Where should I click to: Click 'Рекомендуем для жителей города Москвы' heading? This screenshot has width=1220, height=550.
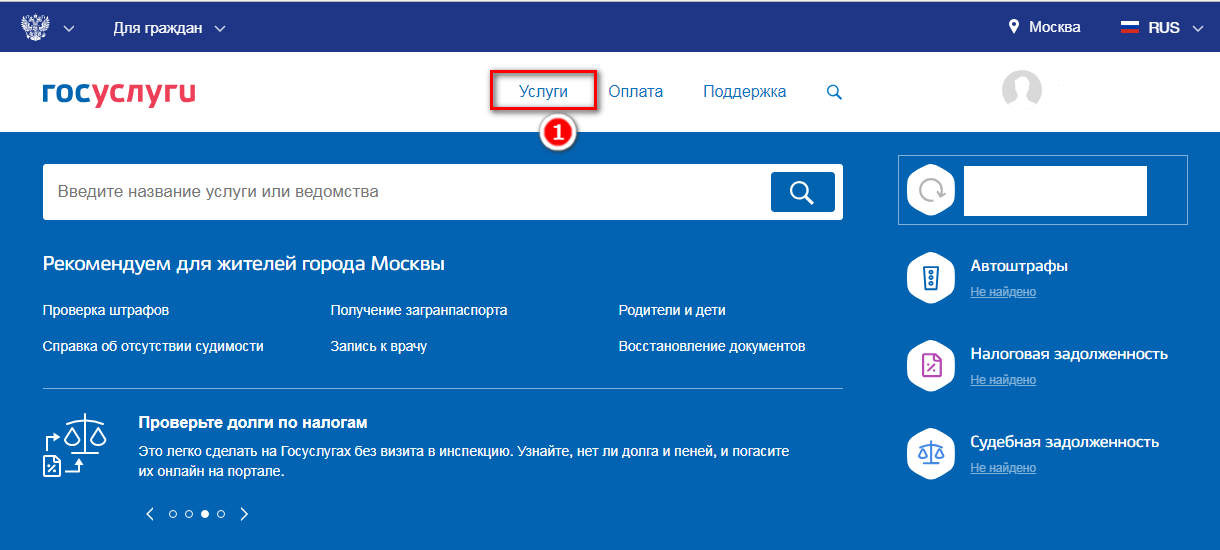pos(244,264)
